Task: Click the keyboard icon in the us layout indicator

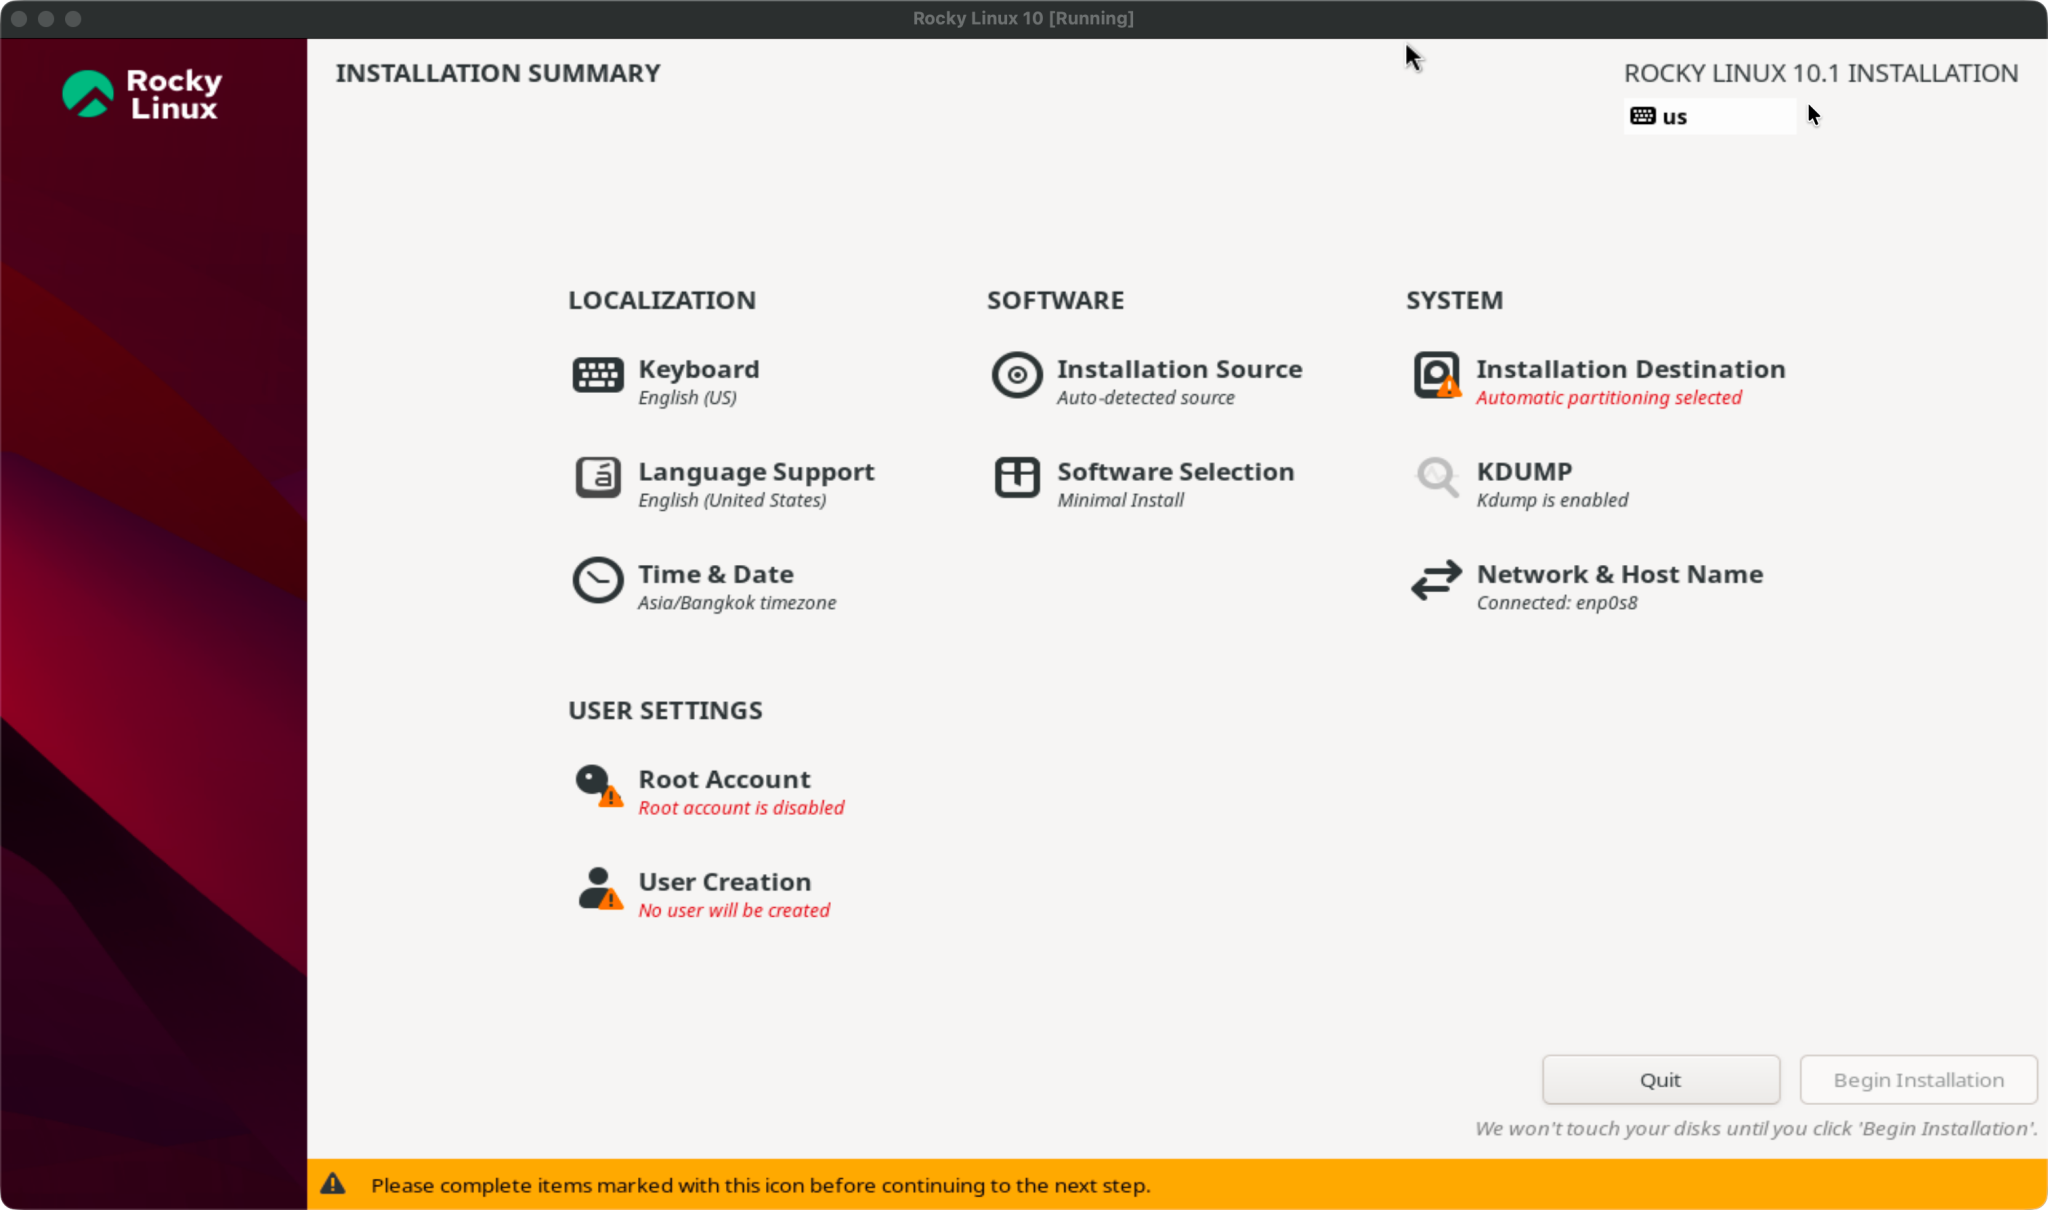Action: pos(1642,116)
